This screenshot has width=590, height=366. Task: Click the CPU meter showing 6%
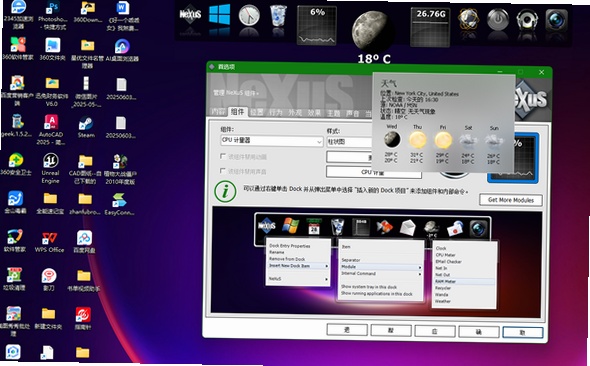coord(317,25)
